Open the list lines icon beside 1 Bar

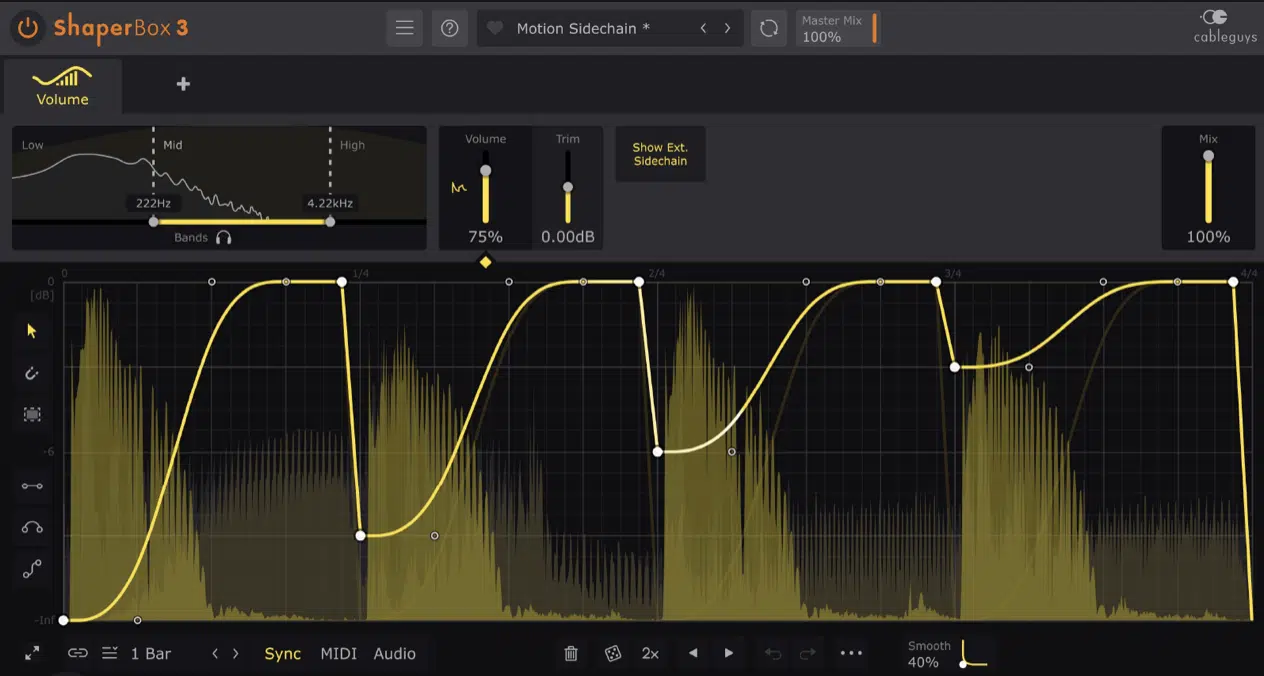click(109, 653)
